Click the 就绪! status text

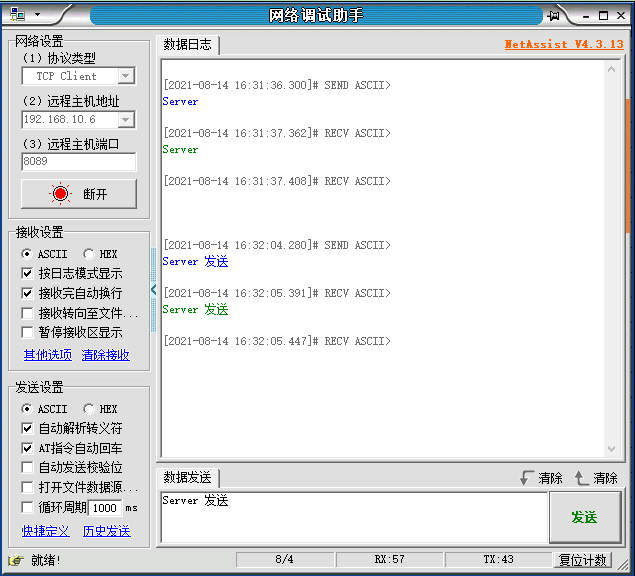pos(46,561)
